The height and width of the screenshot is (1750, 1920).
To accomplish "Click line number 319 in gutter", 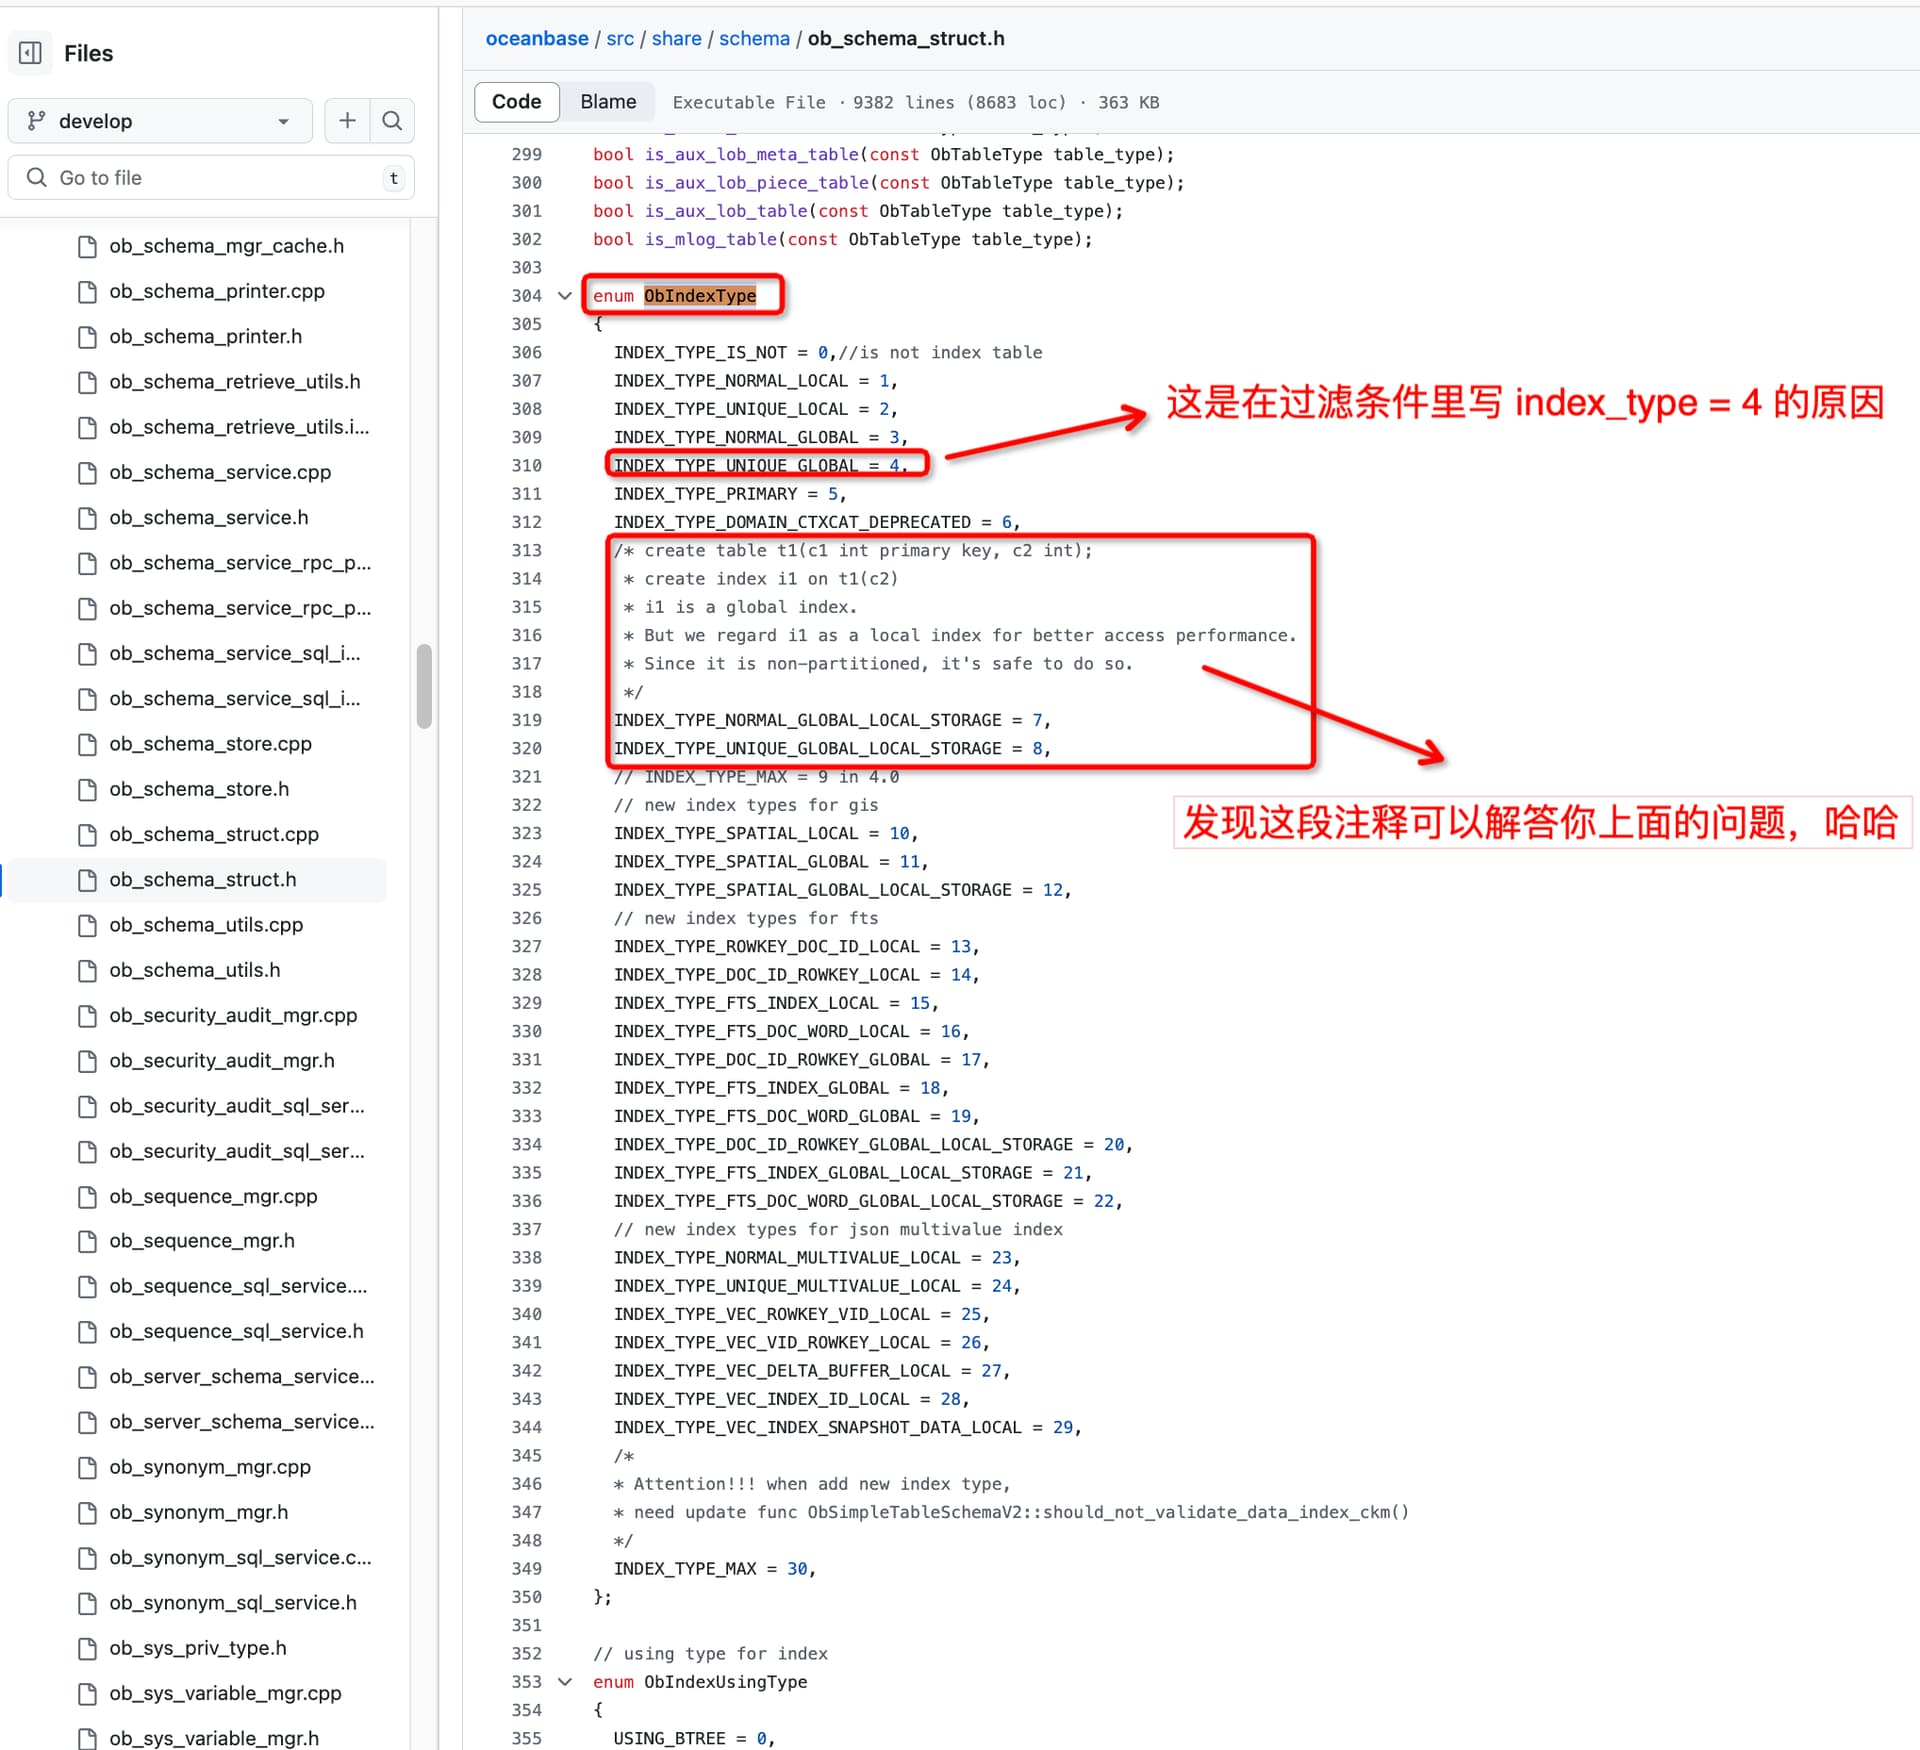I will coord(526,720).
